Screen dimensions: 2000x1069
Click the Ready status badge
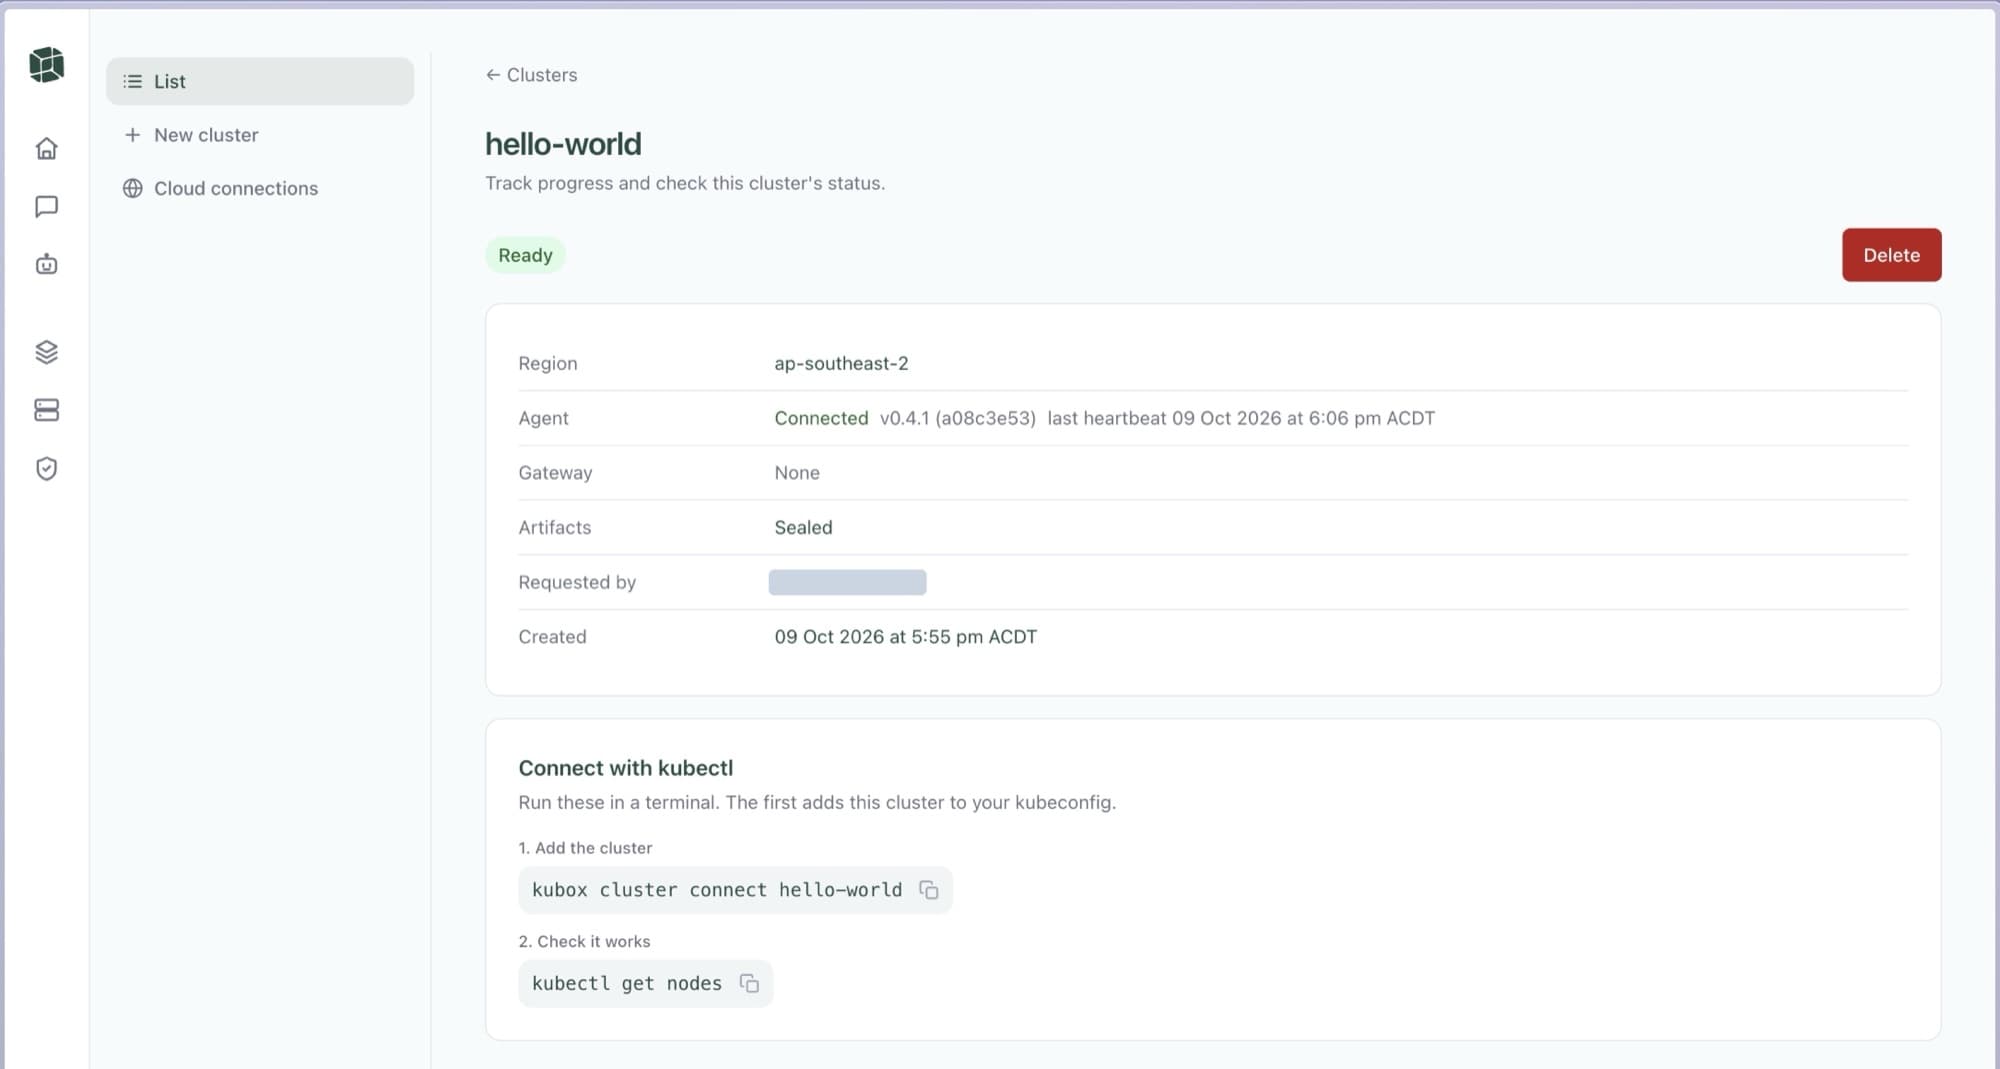point(525,255)
